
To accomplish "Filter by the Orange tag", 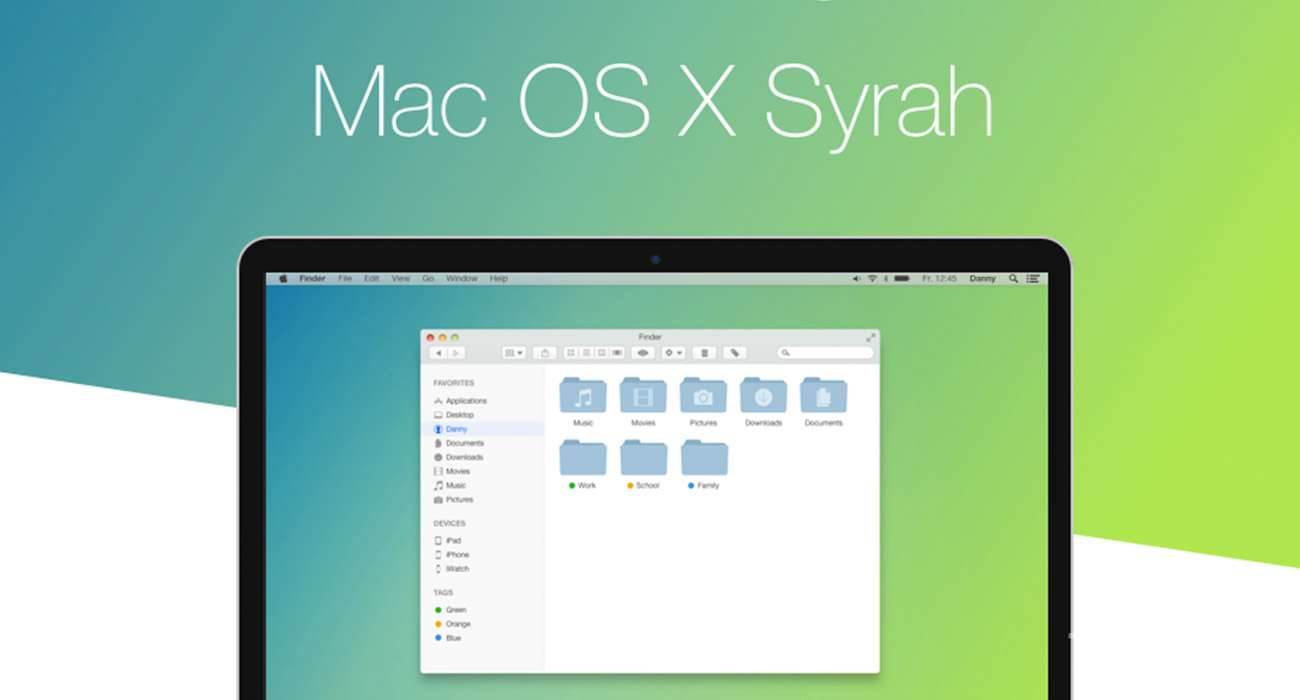I will (x=452, y=624).
